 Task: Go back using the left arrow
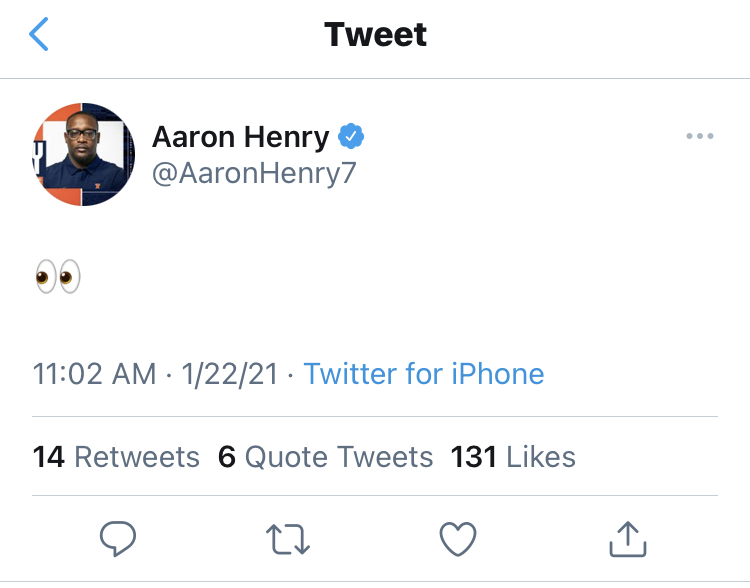click(x=39, y=35)
